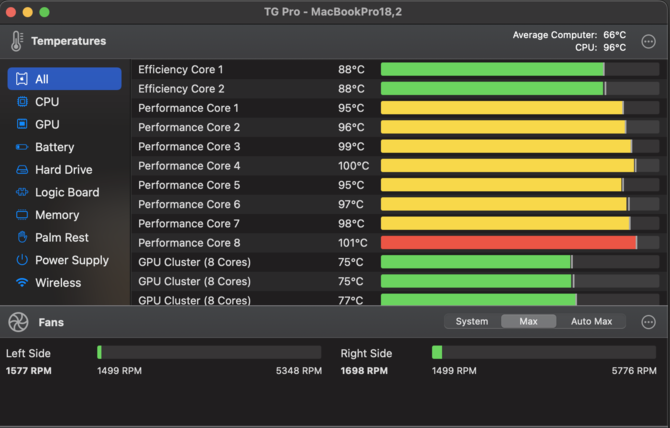Open the Fans more options ellipsis button
Image resolution: width=670 pixels, height=428 pixels.
pyautogui.click(x=648, y=322)
